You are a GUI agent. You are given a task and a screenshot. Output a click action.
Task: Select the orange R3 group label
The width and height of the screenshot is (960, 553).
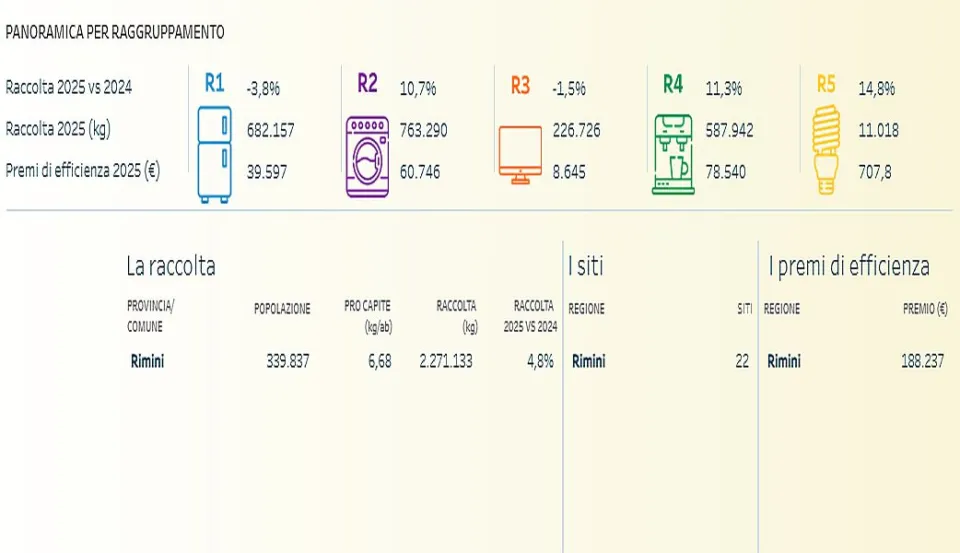pyautogui.click(x=520, y=86)
